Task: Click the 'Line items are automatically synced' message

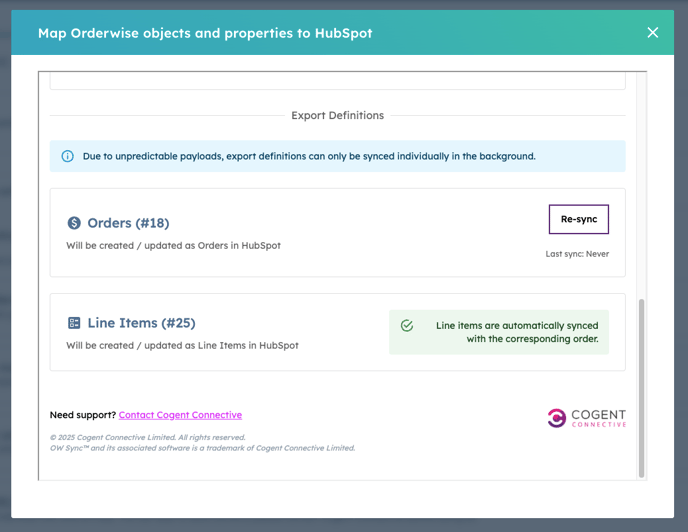Action: 517,332
